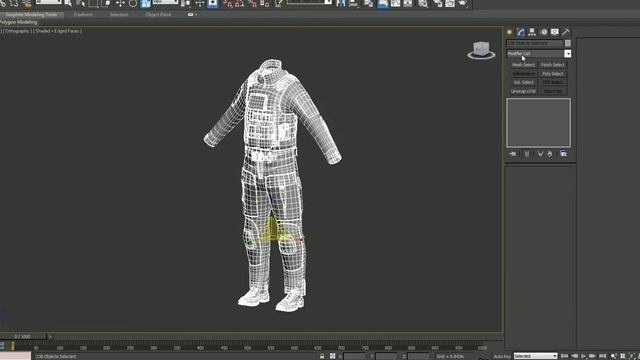640x360 pixels.
Task: Click Configure Modifier Sets icon
Action: (563, 154)
